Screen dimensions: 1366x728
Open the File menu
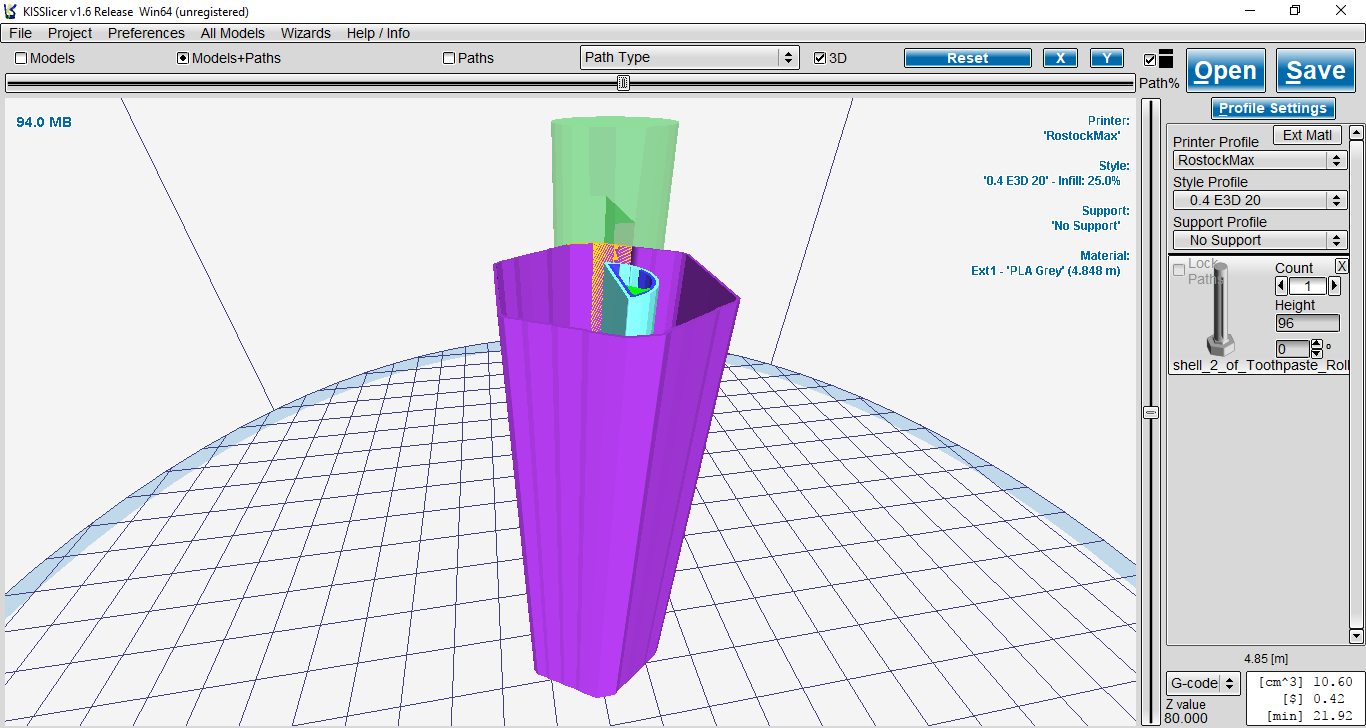pos(20,33)
